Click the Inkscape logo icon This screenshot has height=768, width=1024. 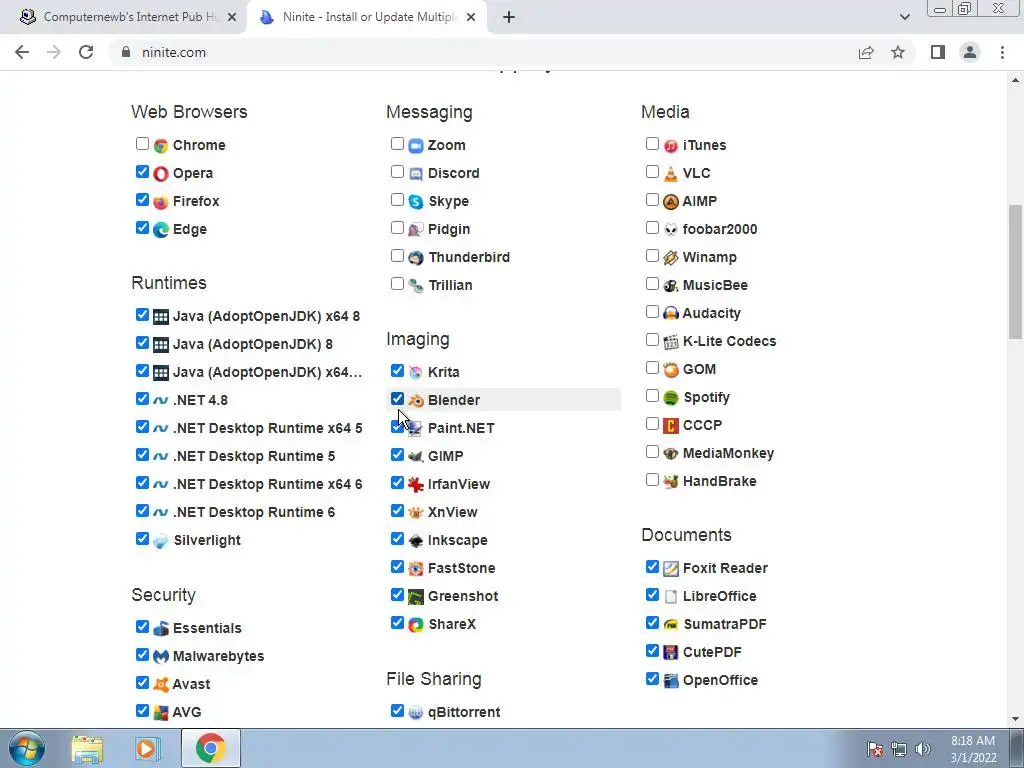coord(416,541)
